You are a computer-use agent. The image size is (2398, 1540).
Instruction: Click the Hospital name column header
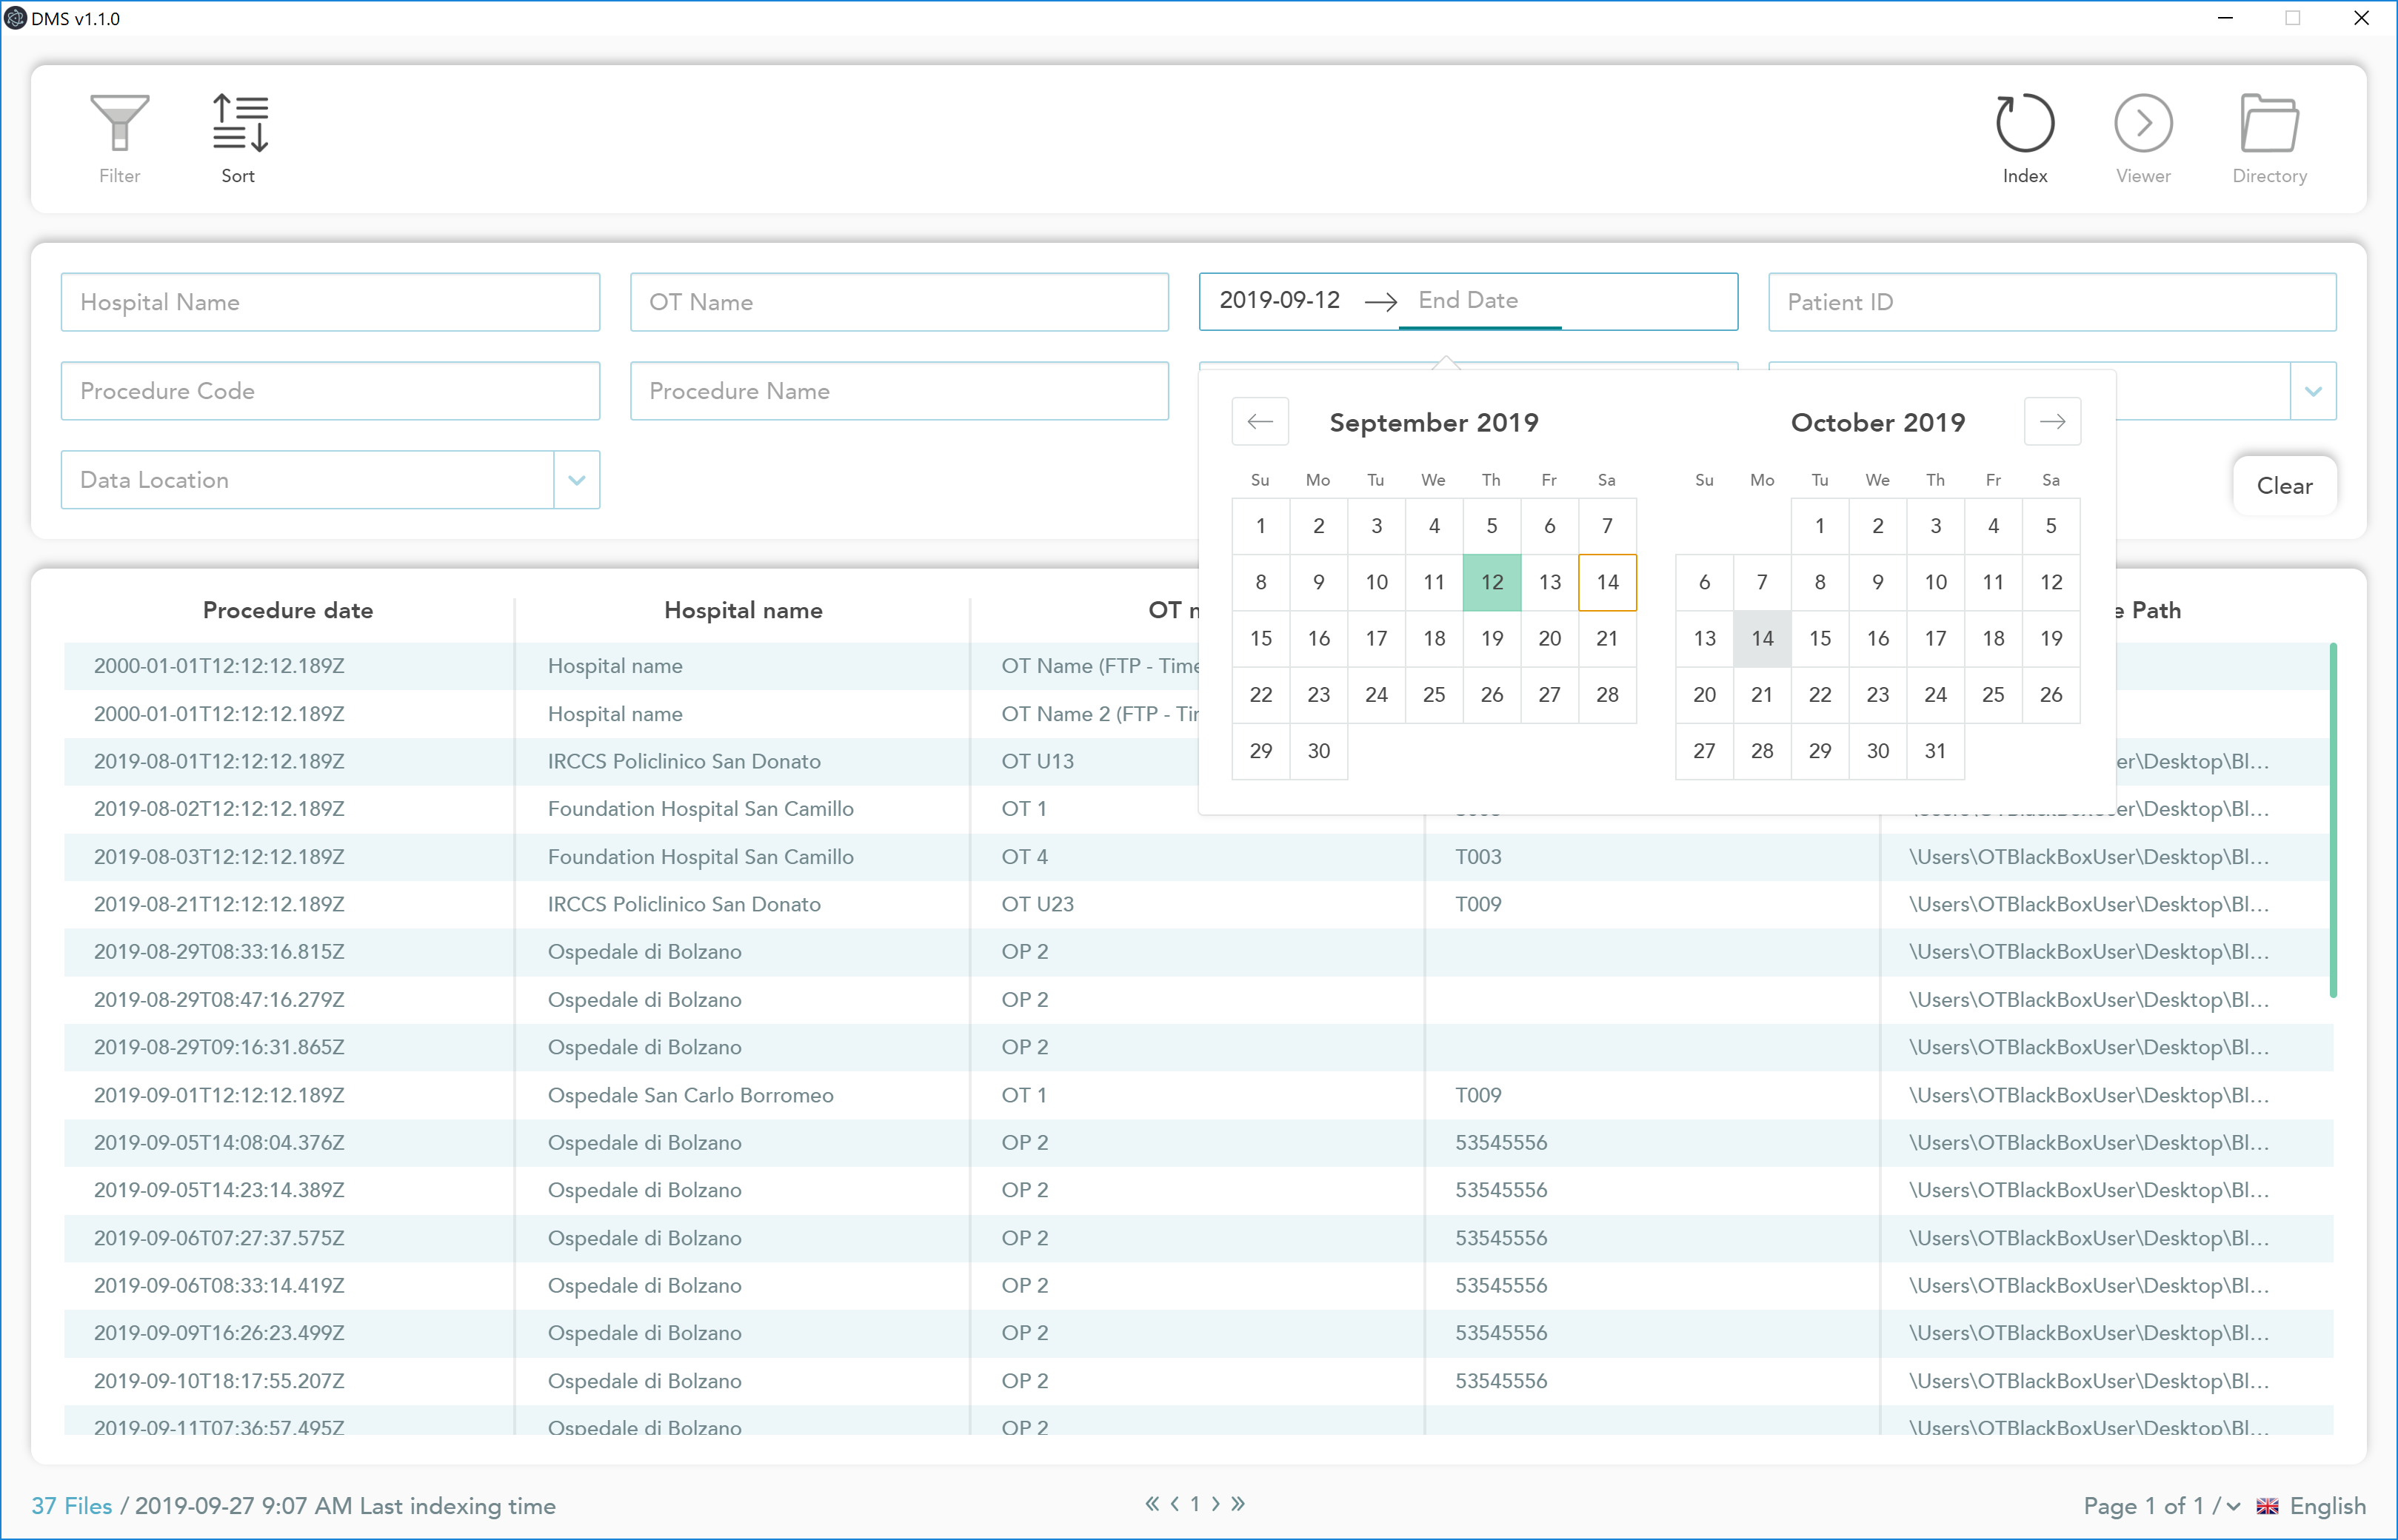tap(743, 610)
